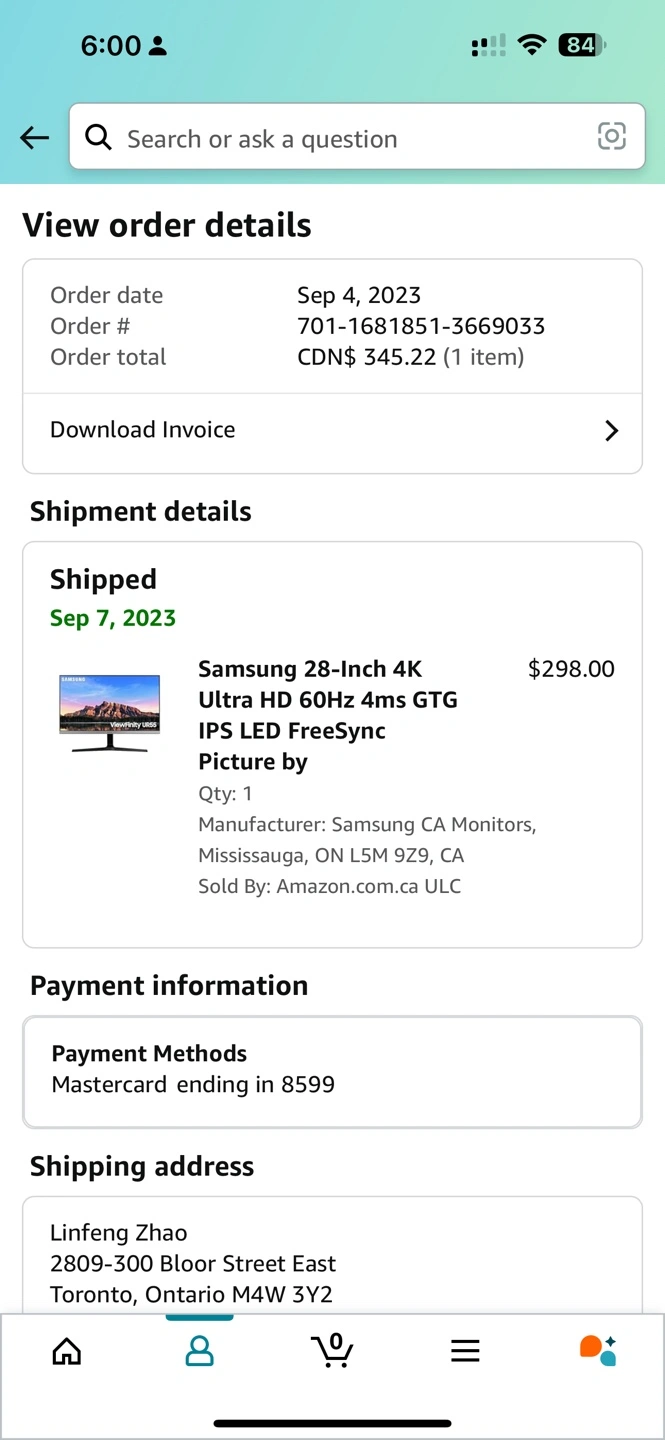Tap the Linfeng Zhao shipping address
This screenshot has width=665, height=1440.
192,1264
